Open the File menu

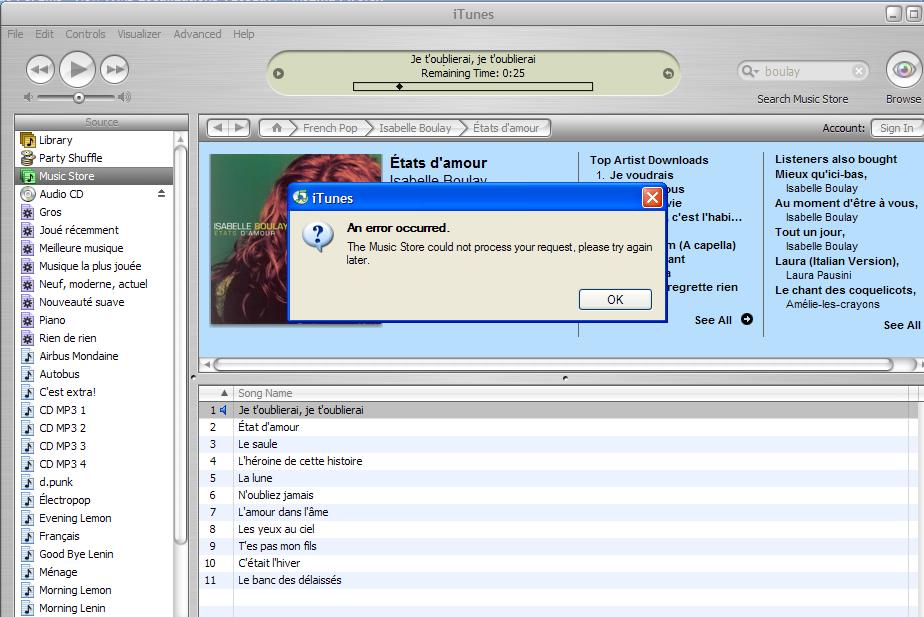click(15, 34)
